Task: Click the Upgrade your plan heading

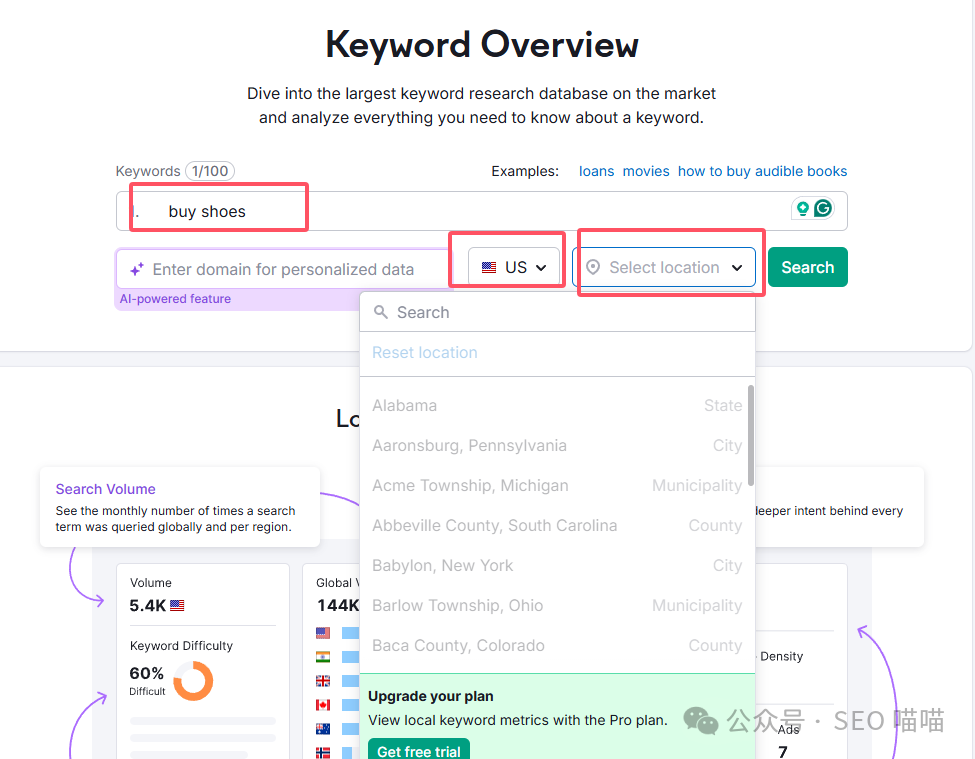Action: pyautogui.click(x=431, y=696)
